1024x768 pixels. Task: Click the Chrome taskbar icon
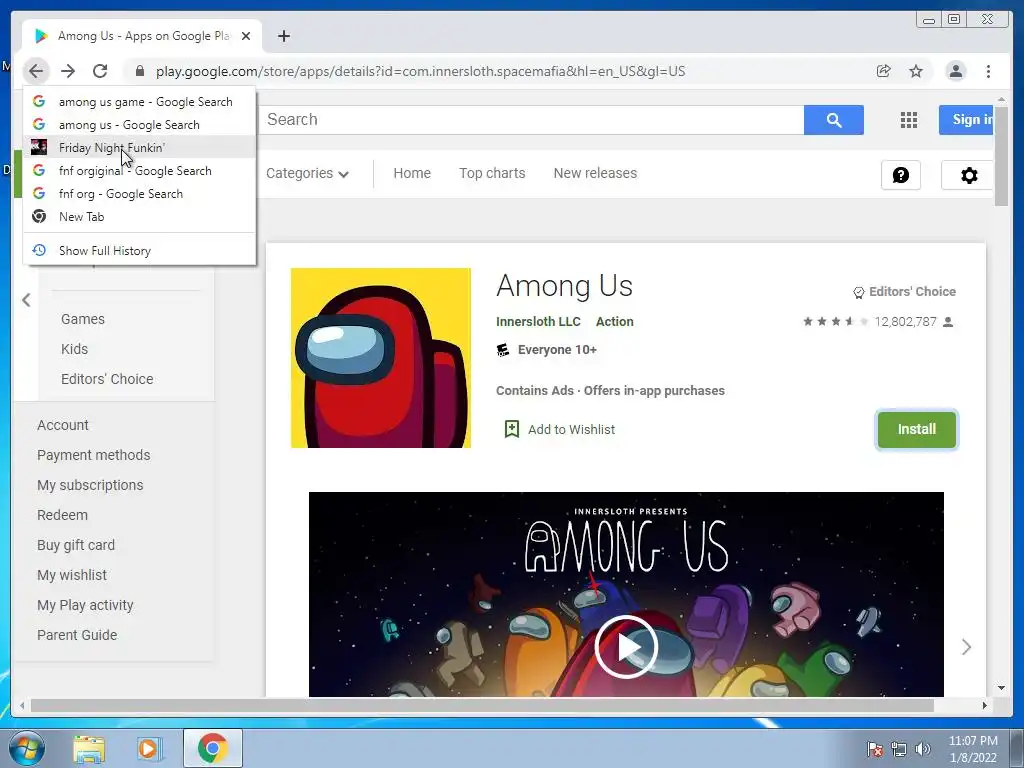click(x=212, y=748)
